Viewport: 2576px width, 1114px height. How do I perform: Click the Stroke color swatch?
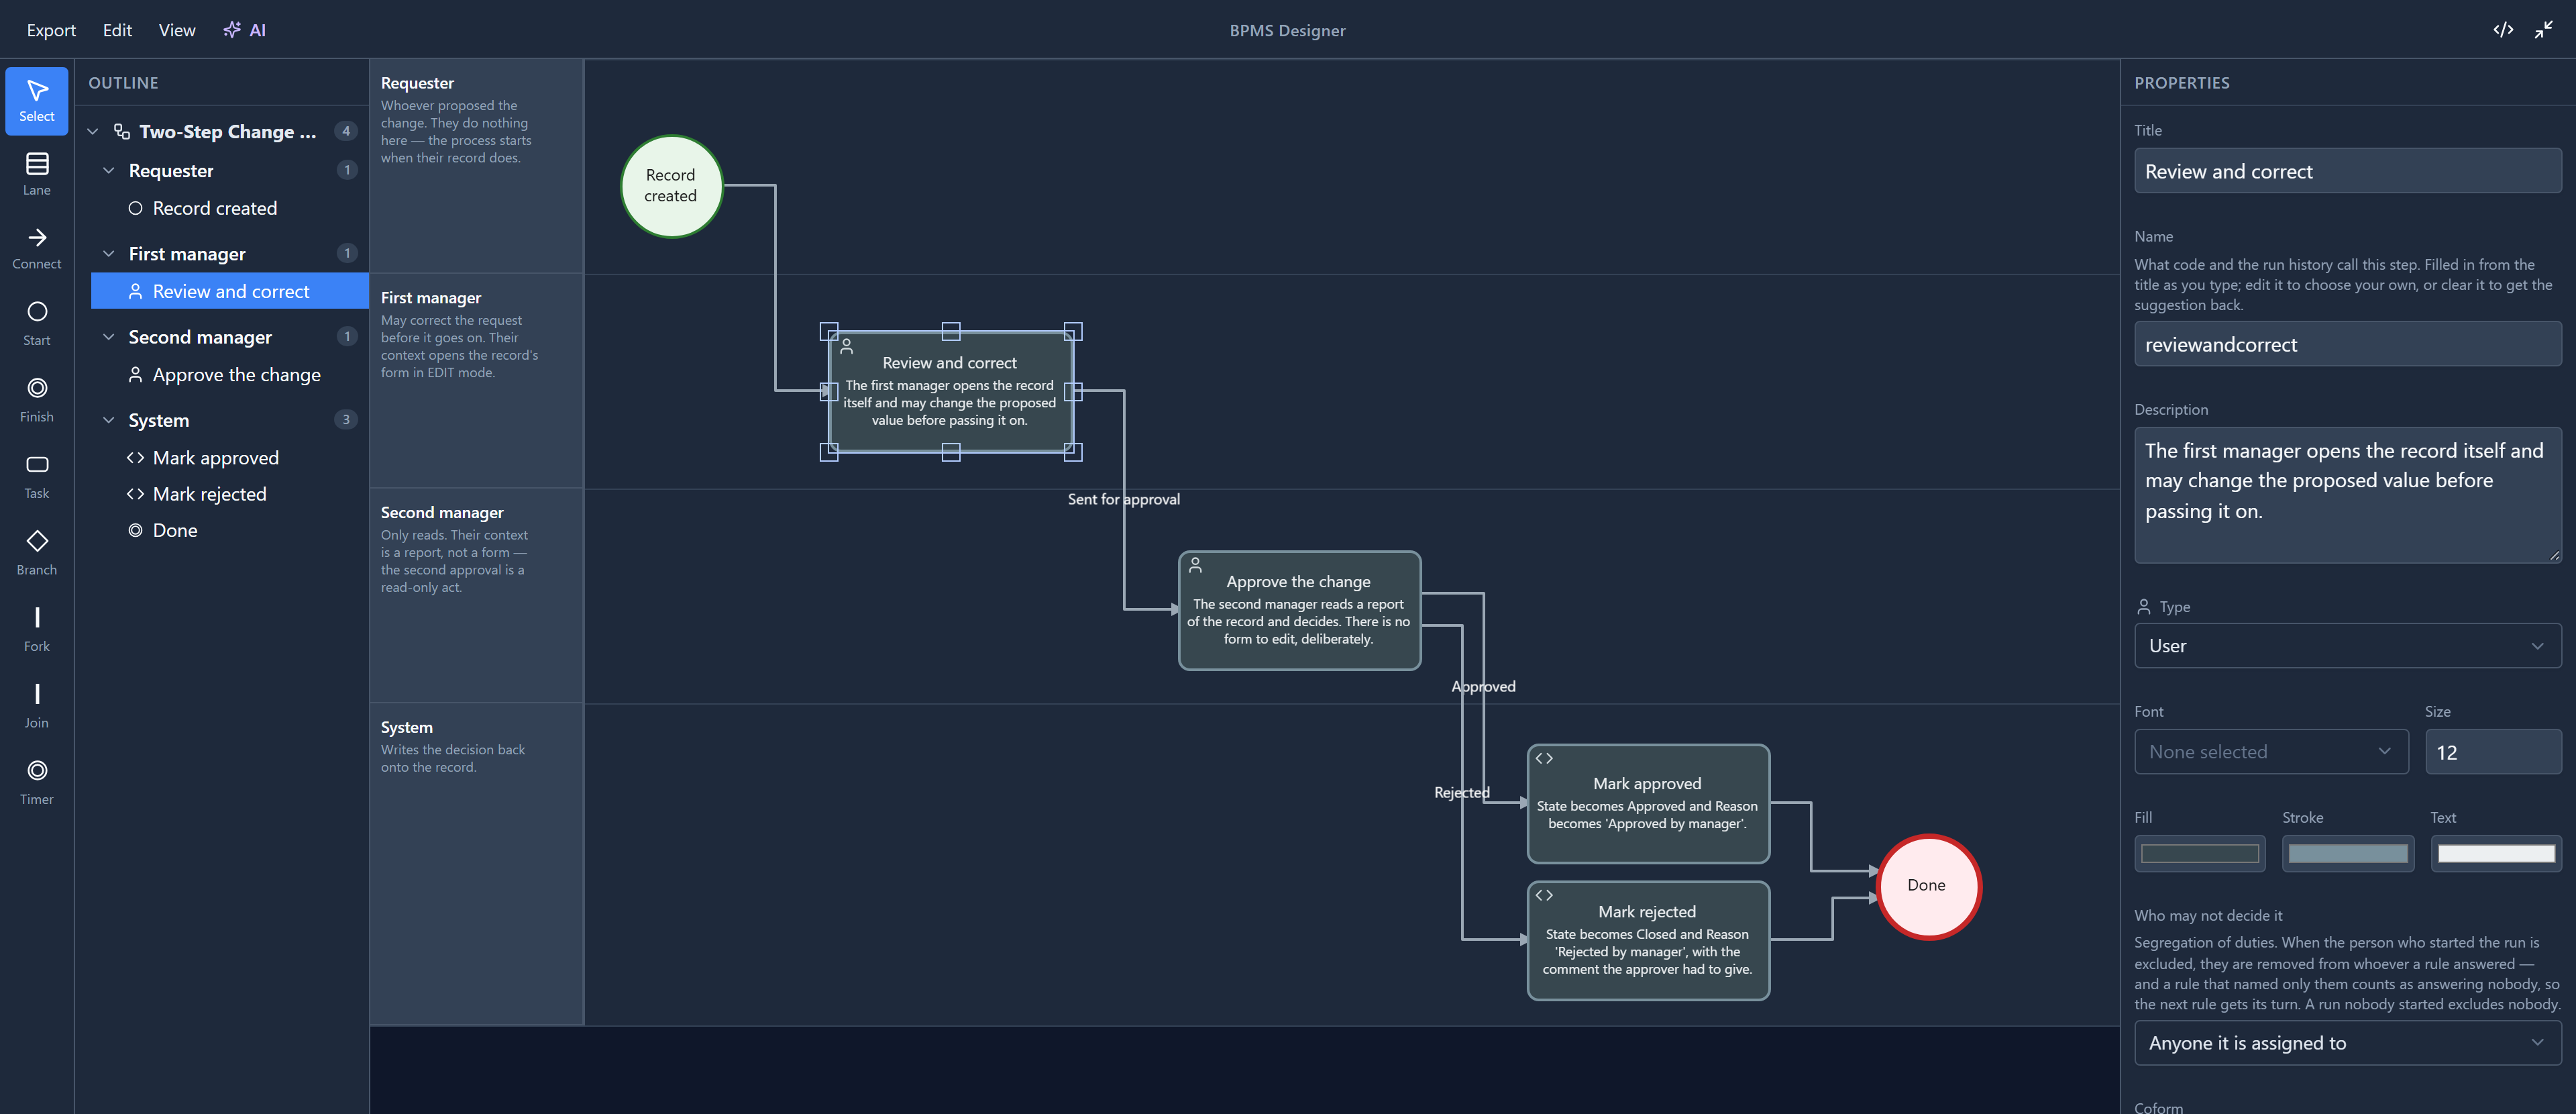[x=2347, y=854]
